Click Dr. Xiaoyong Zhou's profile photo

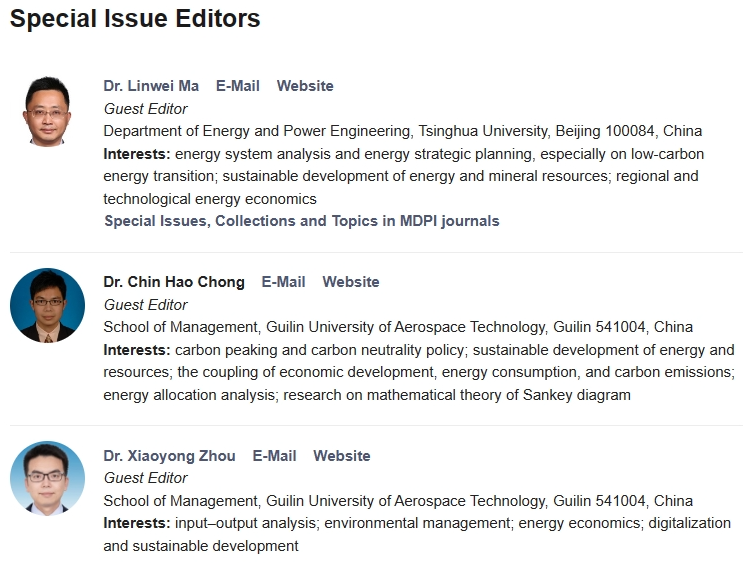pos(47,478)
